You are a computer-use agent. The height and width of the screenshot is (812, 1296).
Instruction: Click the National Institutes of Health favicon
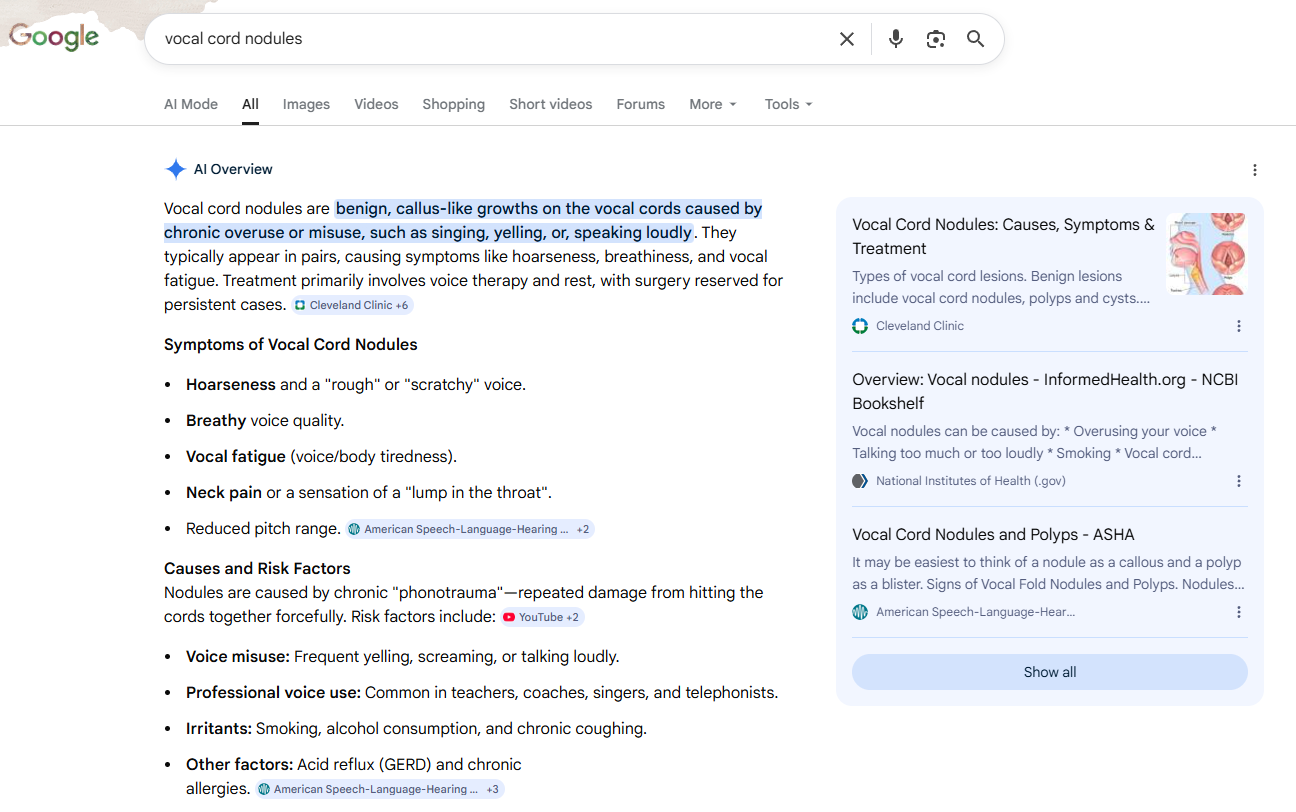pyautogui.click(x=860, y=481)
